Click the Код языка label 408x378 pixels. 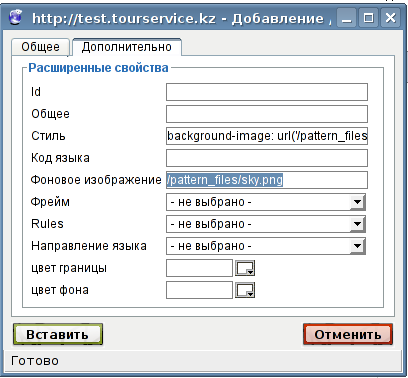coord(60,158)
